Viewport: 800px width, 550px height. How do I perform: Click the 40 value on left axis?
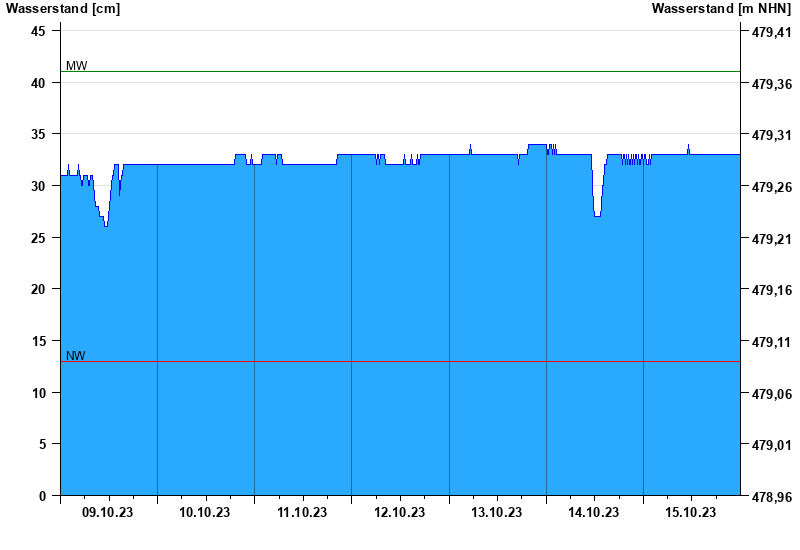click(38, 83)
